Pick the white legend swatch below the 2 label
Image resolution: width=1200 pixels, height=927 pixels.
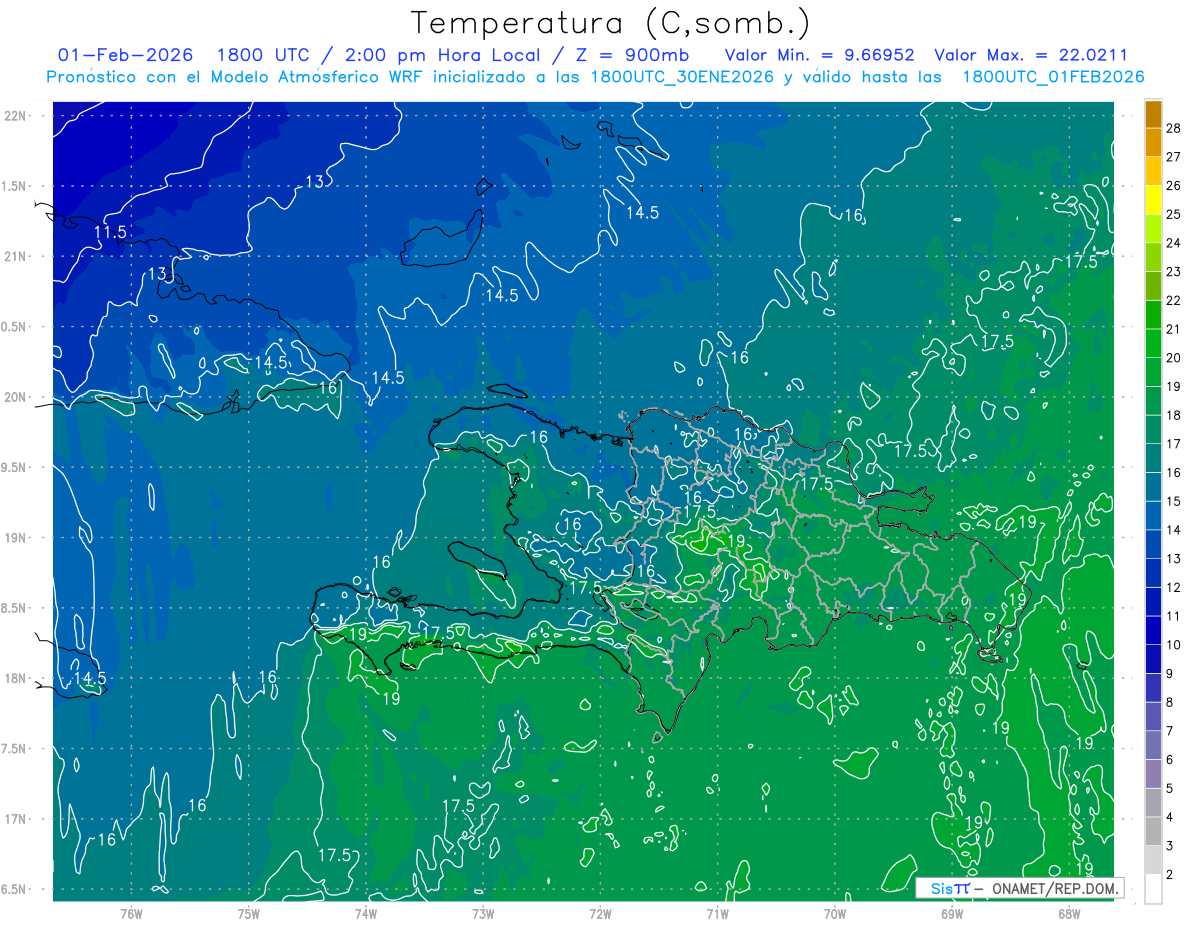coord(1154,889)
